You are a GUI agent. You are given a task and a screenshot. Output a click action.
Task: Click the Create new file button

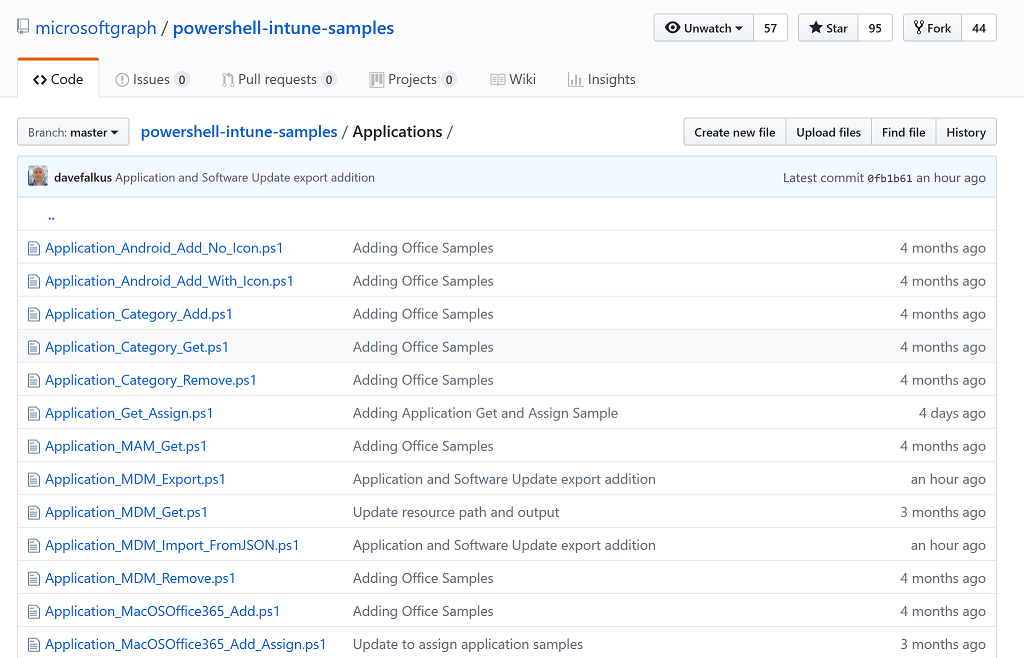pos(735,132)
